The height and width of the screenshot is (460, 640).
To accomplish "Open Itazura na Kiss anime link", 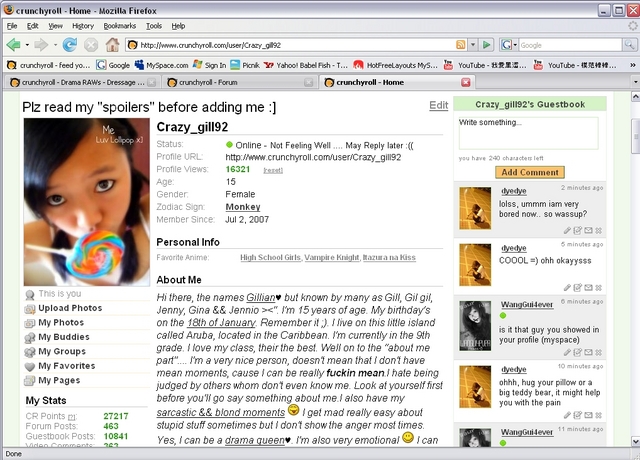I will click(389, 258).
